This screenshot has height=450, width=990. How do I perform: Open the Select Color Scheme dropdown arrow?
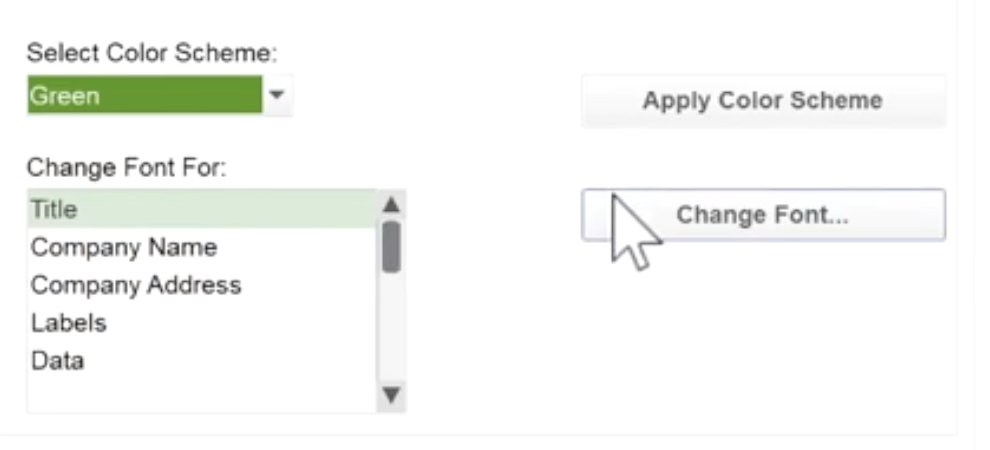click(x=277, y=95)
